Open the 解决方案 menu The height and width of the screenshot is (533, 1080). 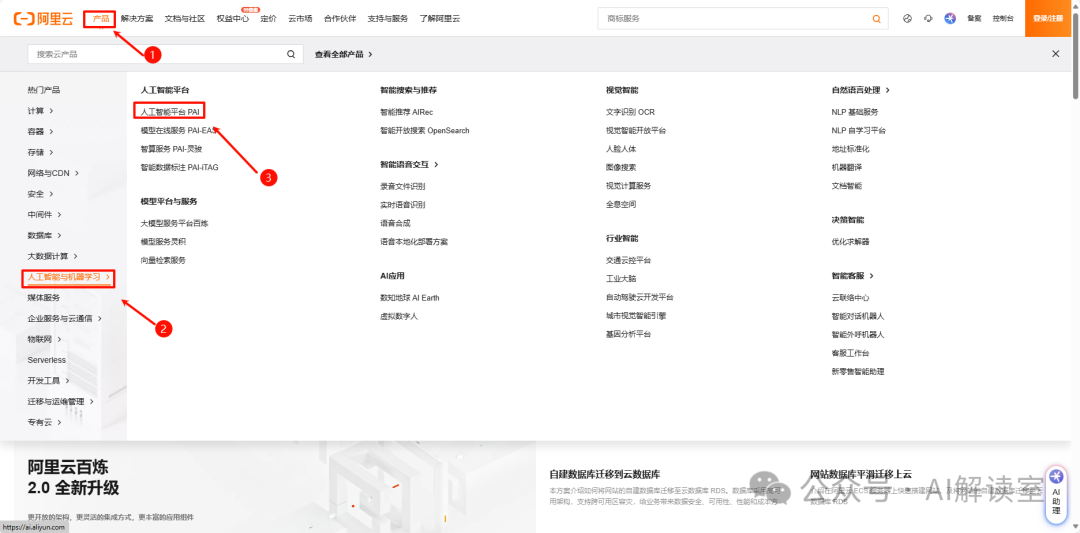137,19
